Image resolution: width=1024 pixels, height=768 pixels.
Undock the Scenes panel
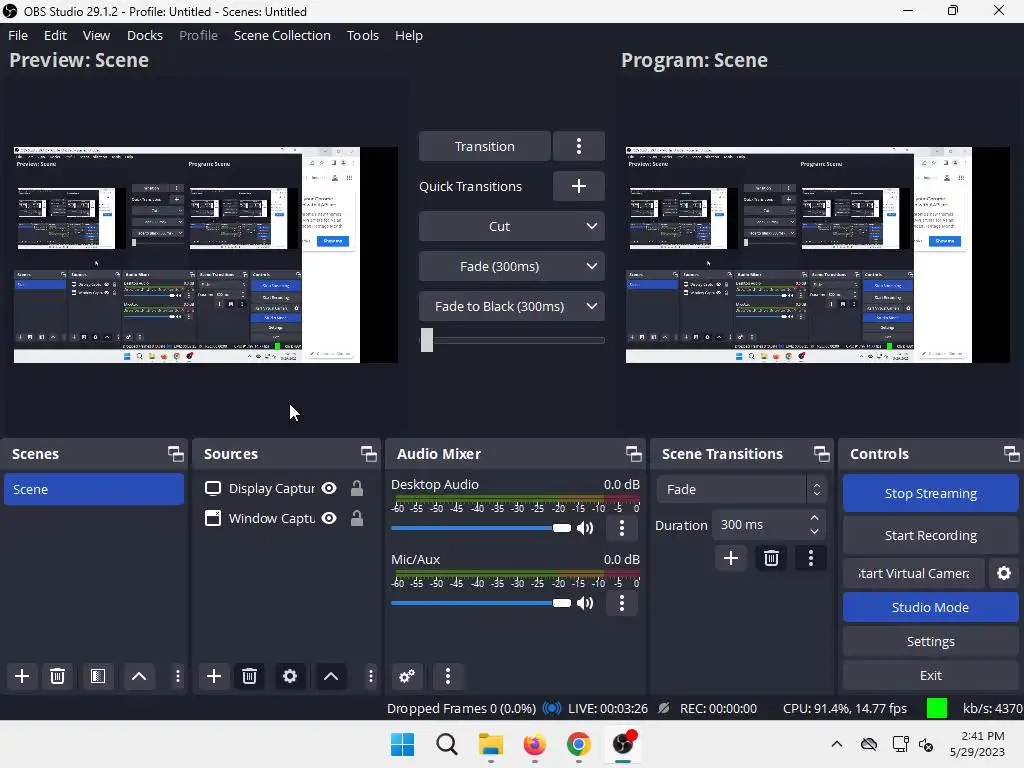[176, 454]
